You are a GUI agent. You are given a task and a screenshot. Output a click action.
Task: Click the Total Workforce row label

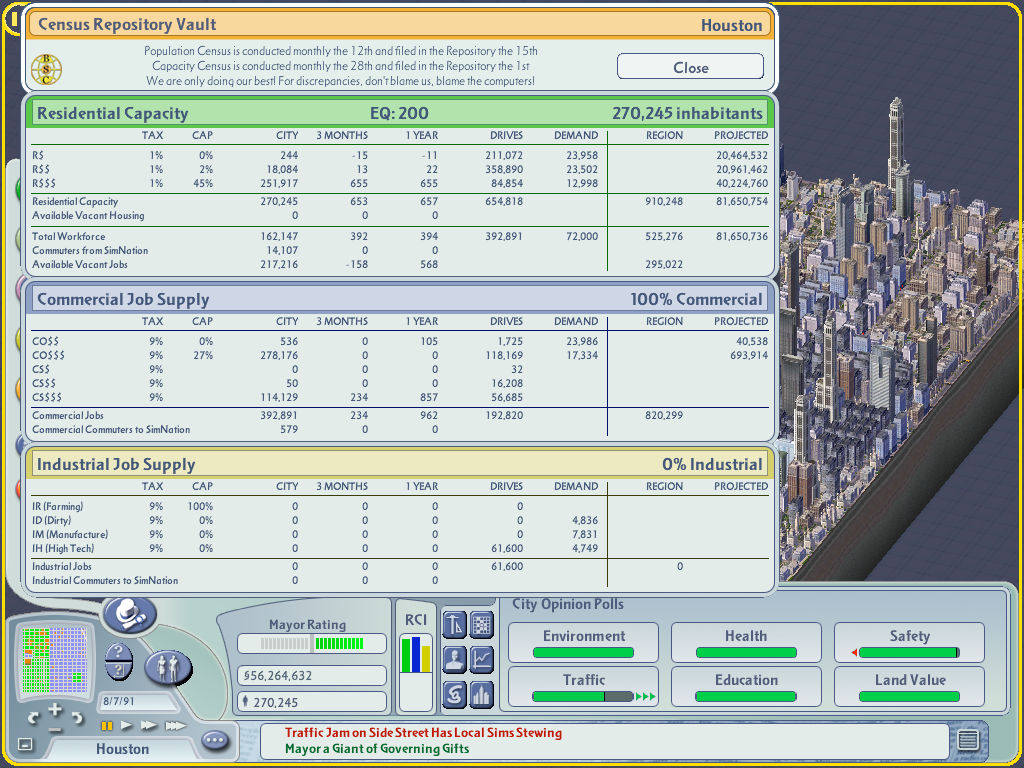click(x=69, y=236)
